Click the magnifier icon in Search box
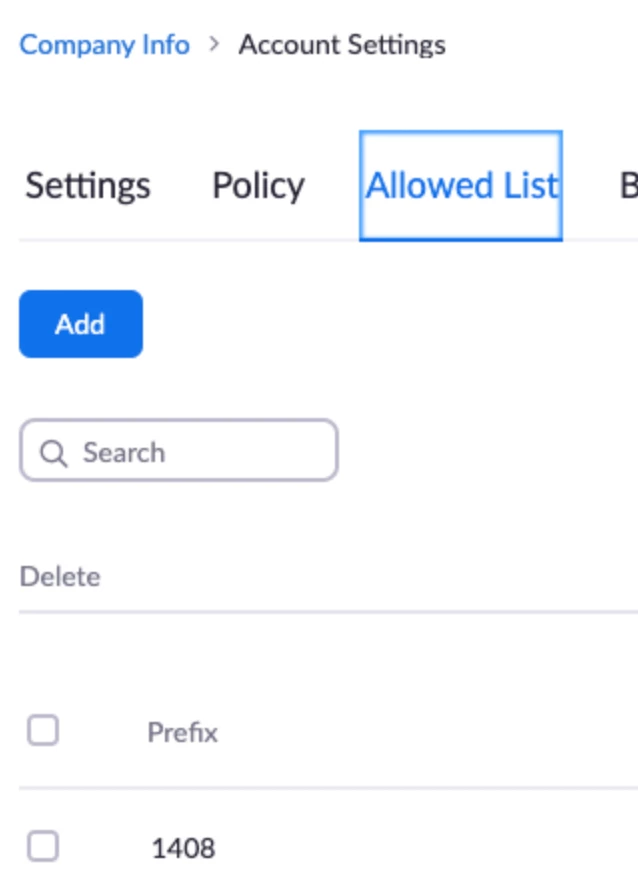 tap(54, 454)
